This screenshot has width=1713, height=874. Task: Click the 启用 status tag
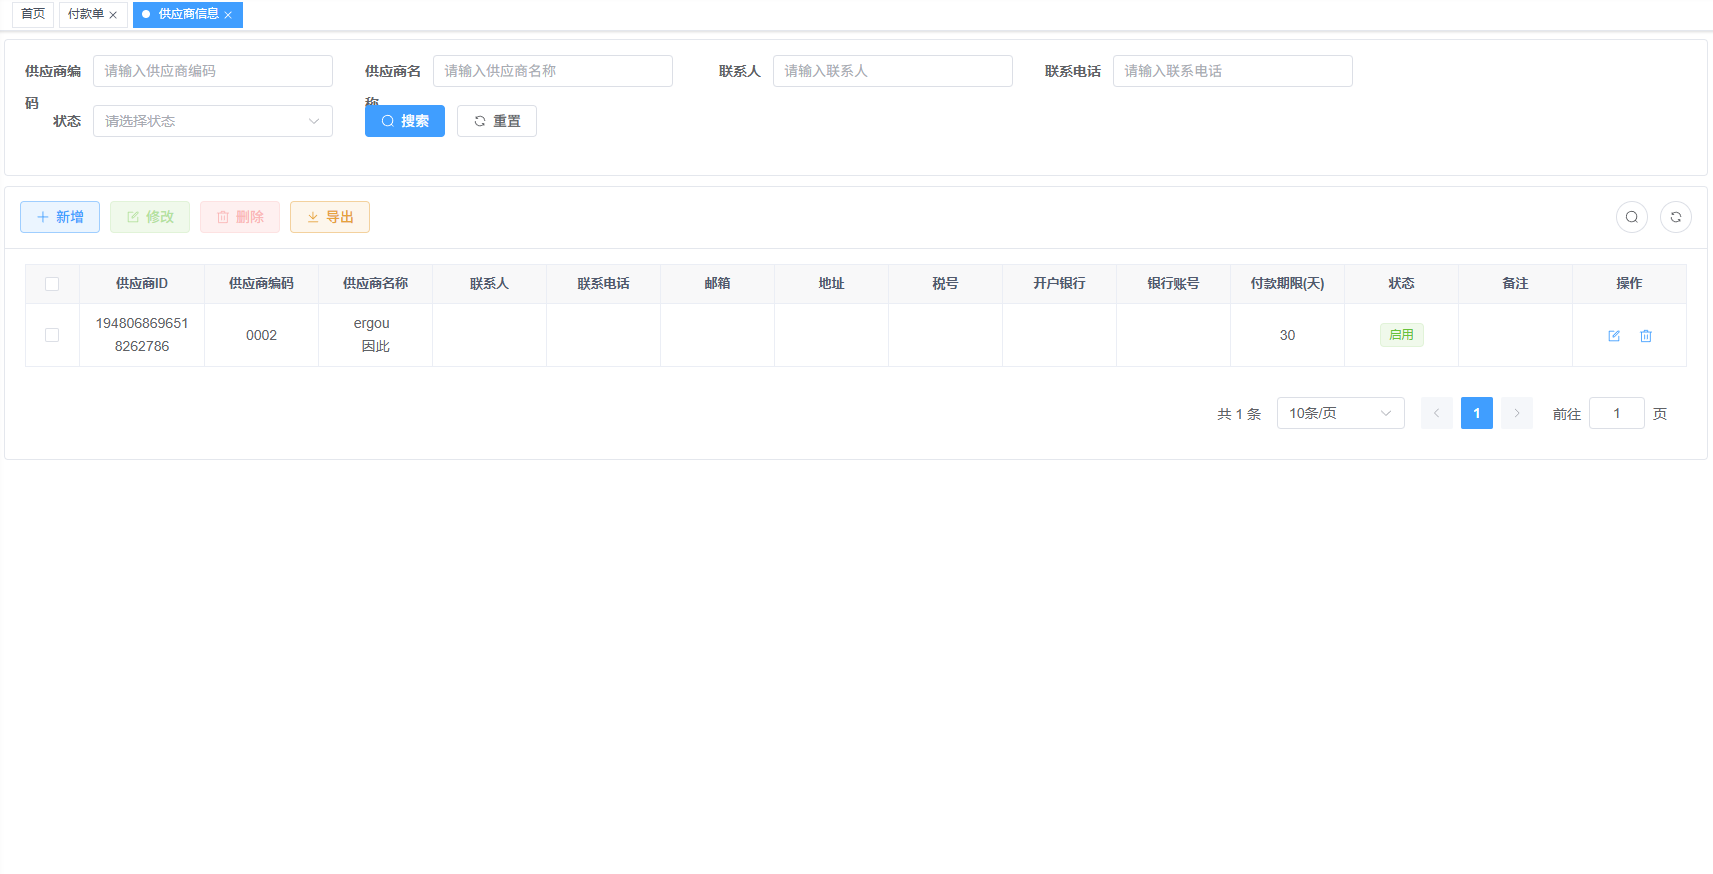[1402, 335]
